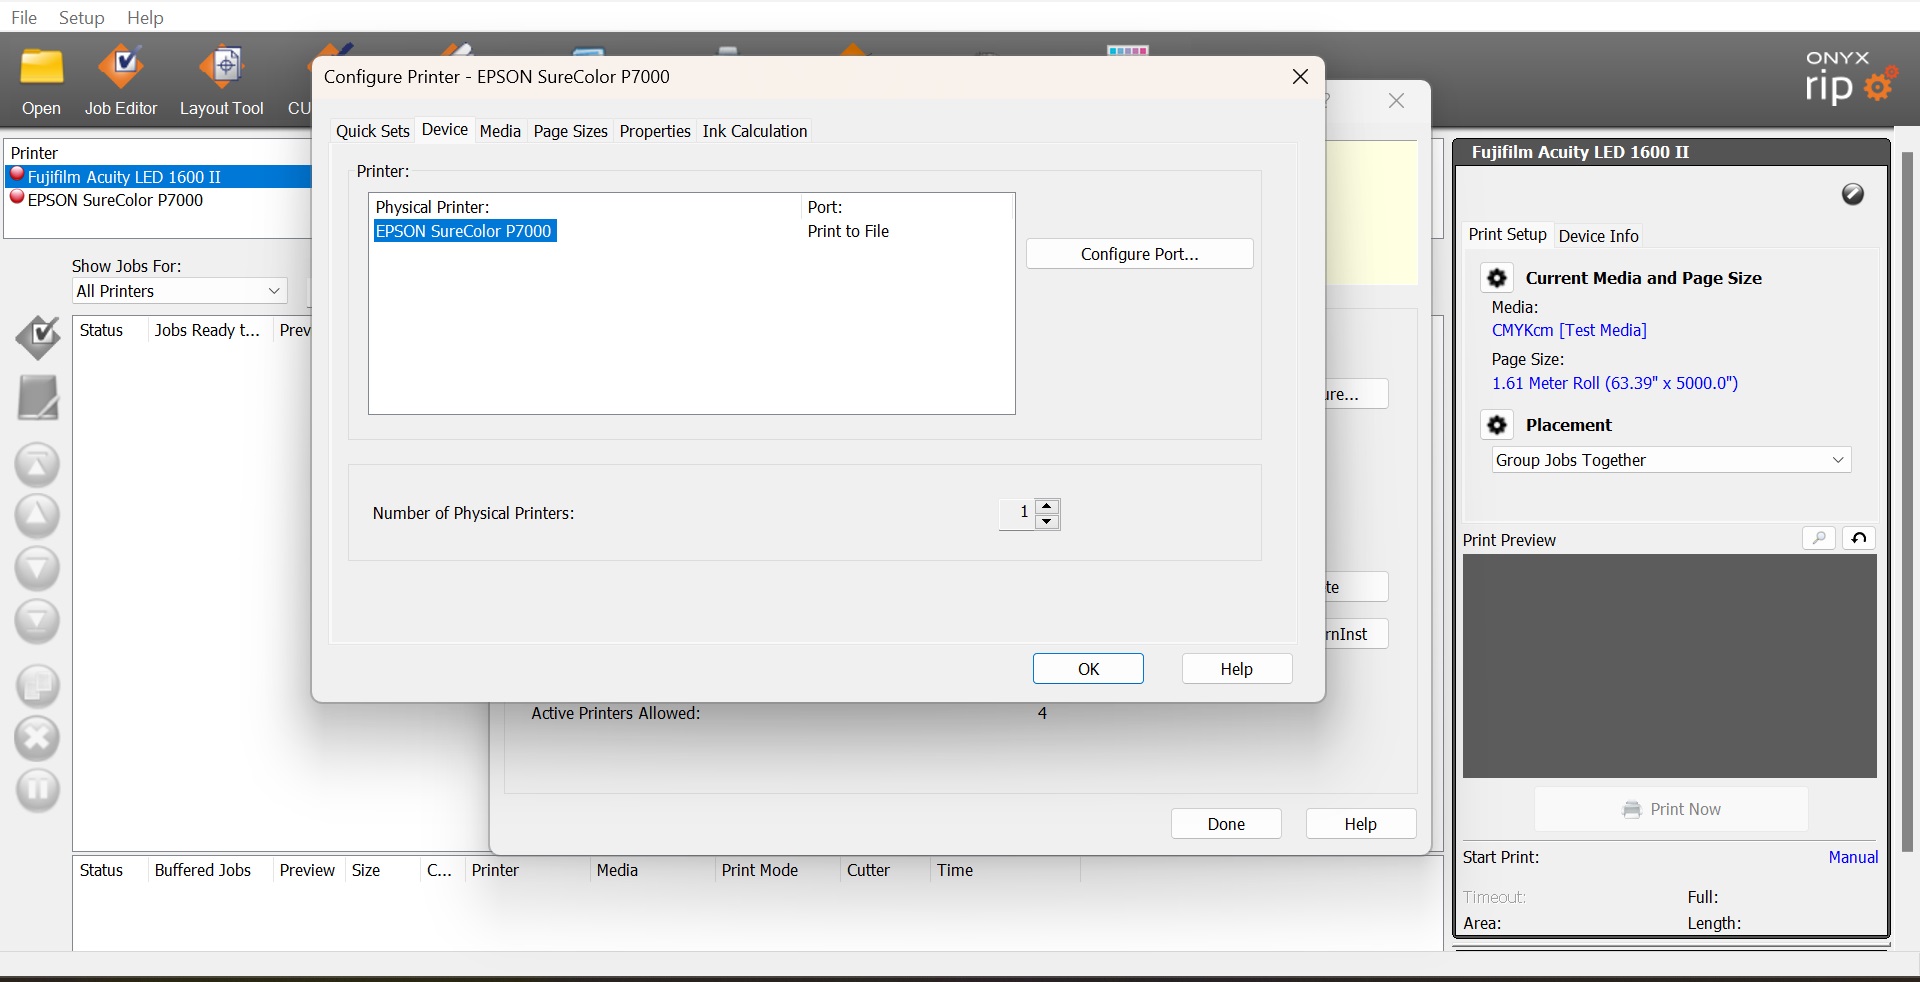Click the delete job X icon
Viewport: 1920px width, 982px height.
coord(37,739)
